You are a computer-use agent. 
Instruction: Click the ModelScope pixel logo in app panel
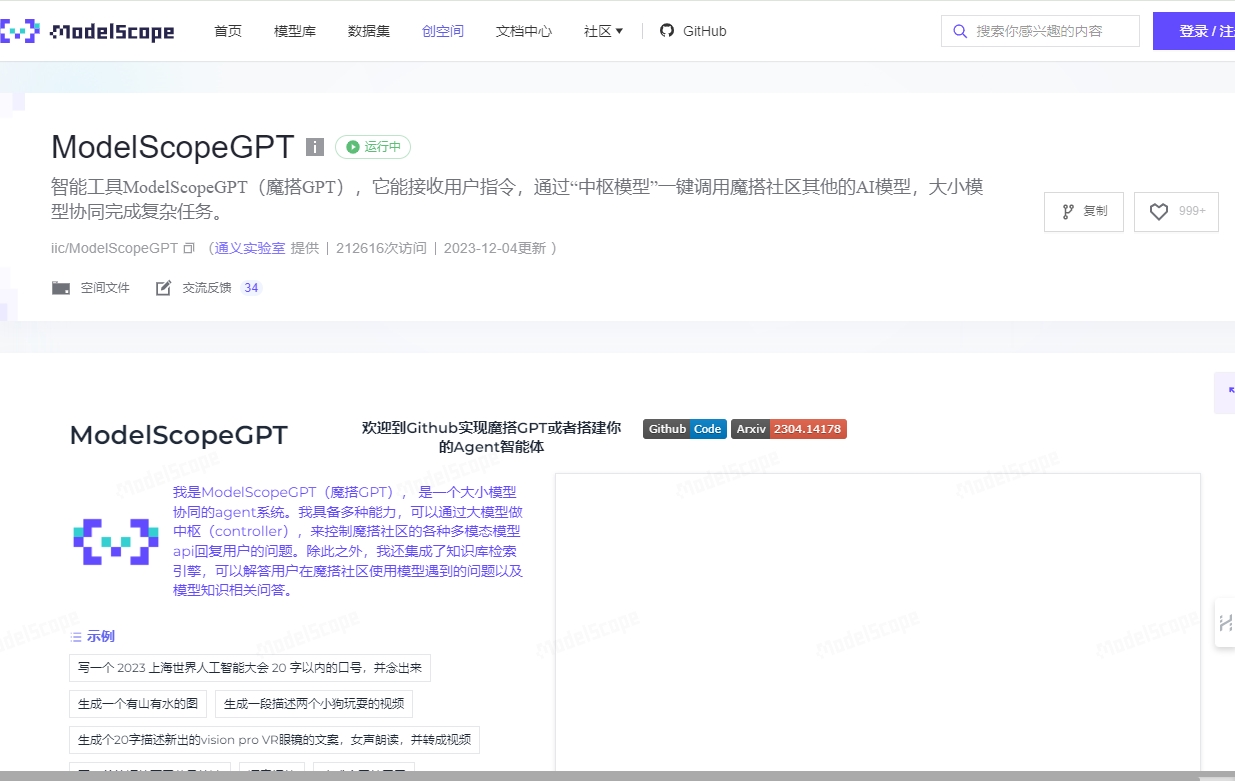[116, 541]
